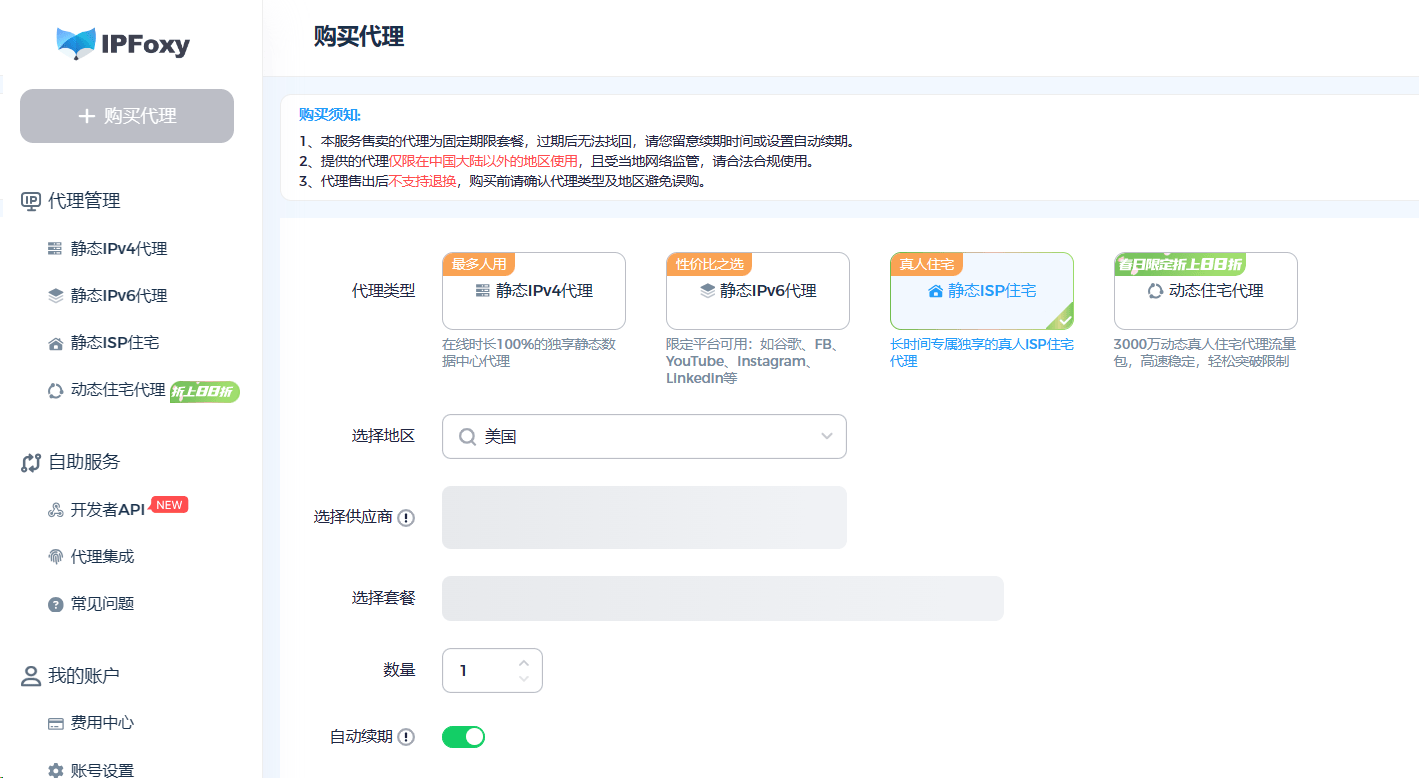Image resolution: width=1419 pixels, height=778 pixels.
Task: Click the info icon beside 自动续期
Action: 406,737
